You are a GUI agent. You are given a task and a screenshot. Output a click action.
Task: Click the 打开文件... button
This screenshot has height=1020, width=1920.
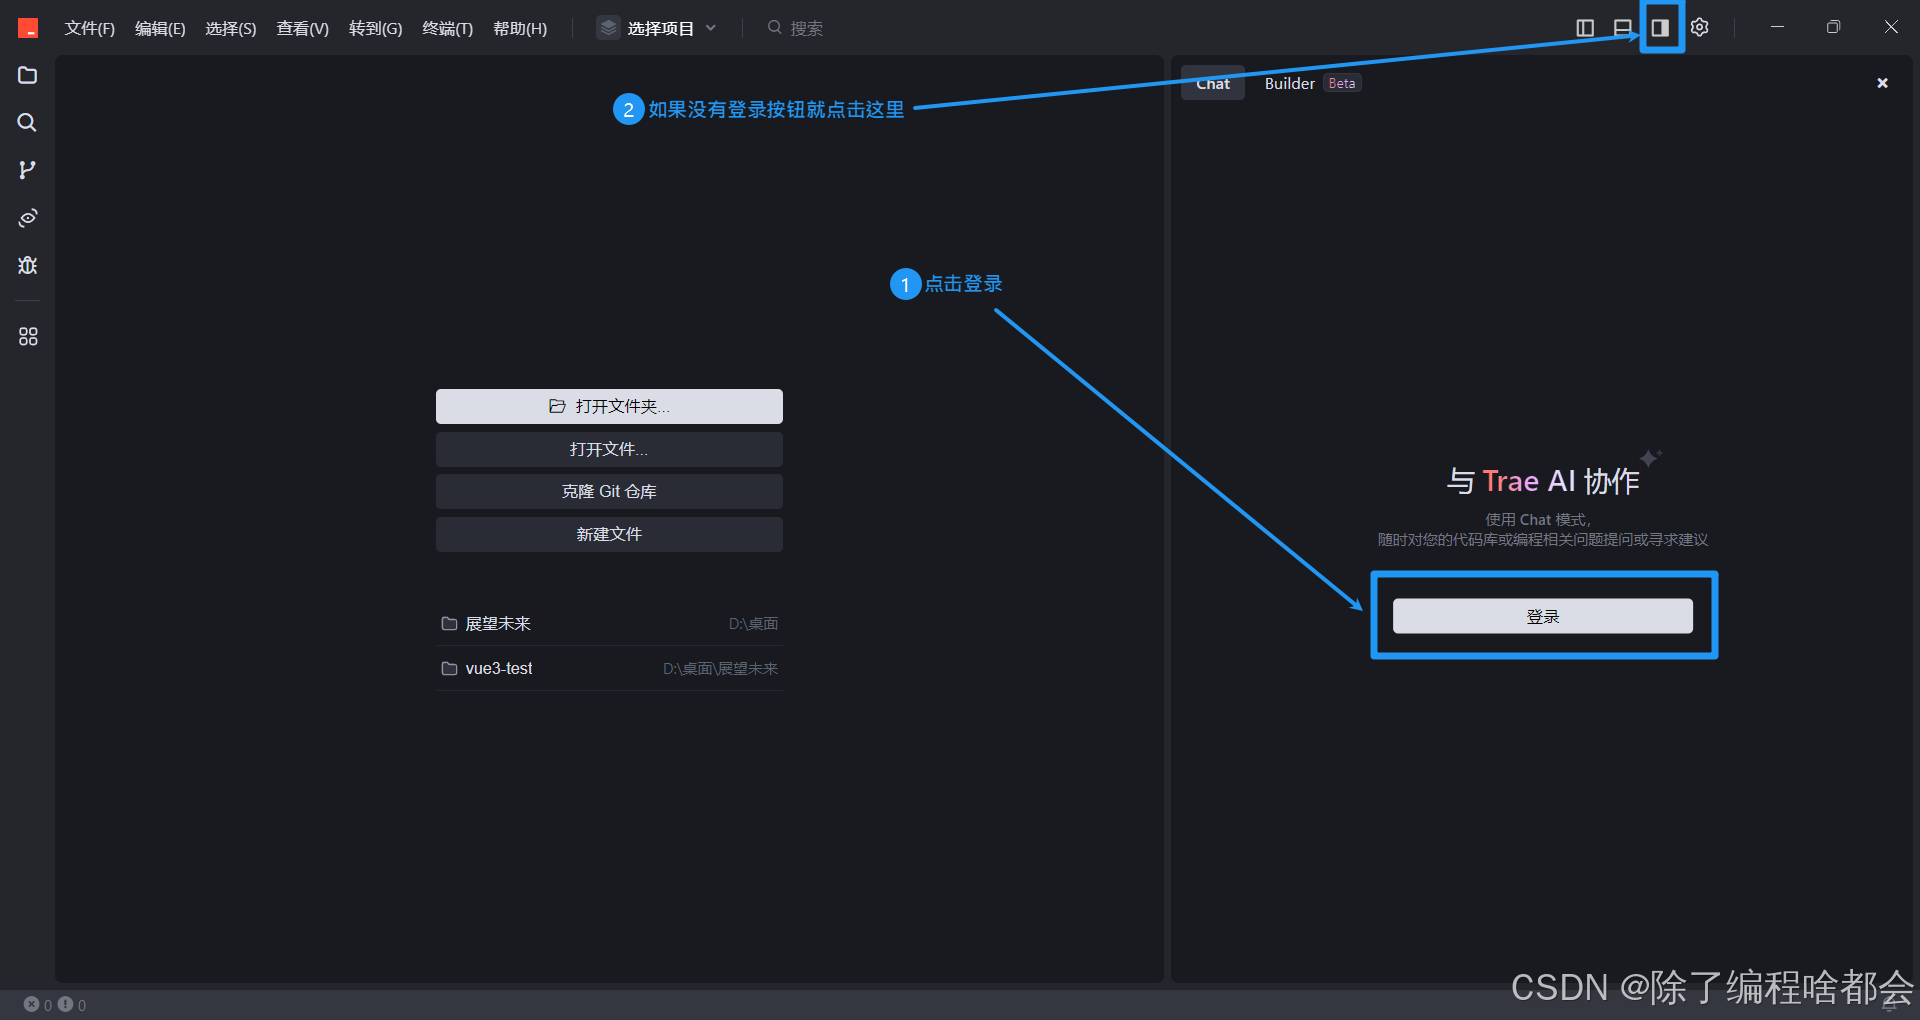[x=609, y=449]
